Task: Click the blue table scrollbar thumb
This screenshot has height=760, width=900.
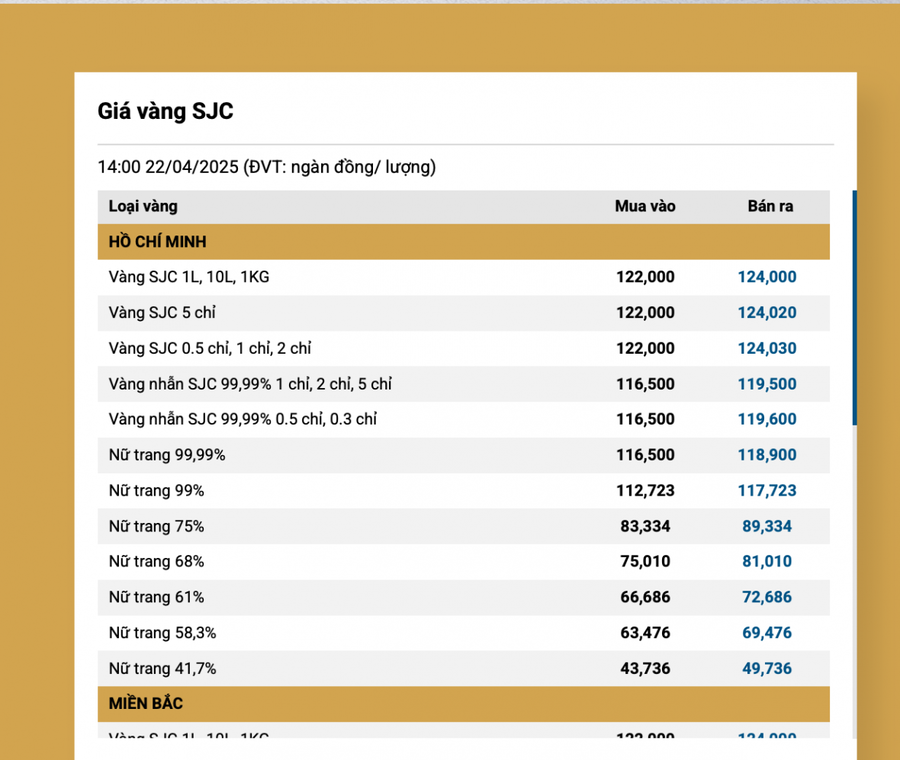Action: click(x=855, y=308)
